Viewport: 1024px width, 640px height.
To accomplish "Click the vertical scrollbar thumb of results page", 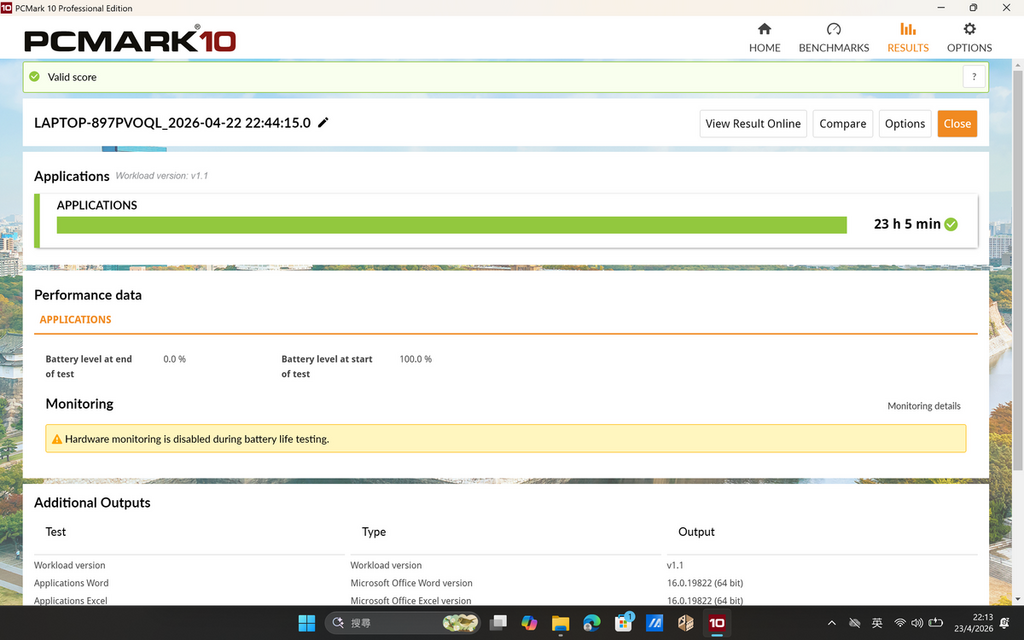I will [x=1017, y=270].
